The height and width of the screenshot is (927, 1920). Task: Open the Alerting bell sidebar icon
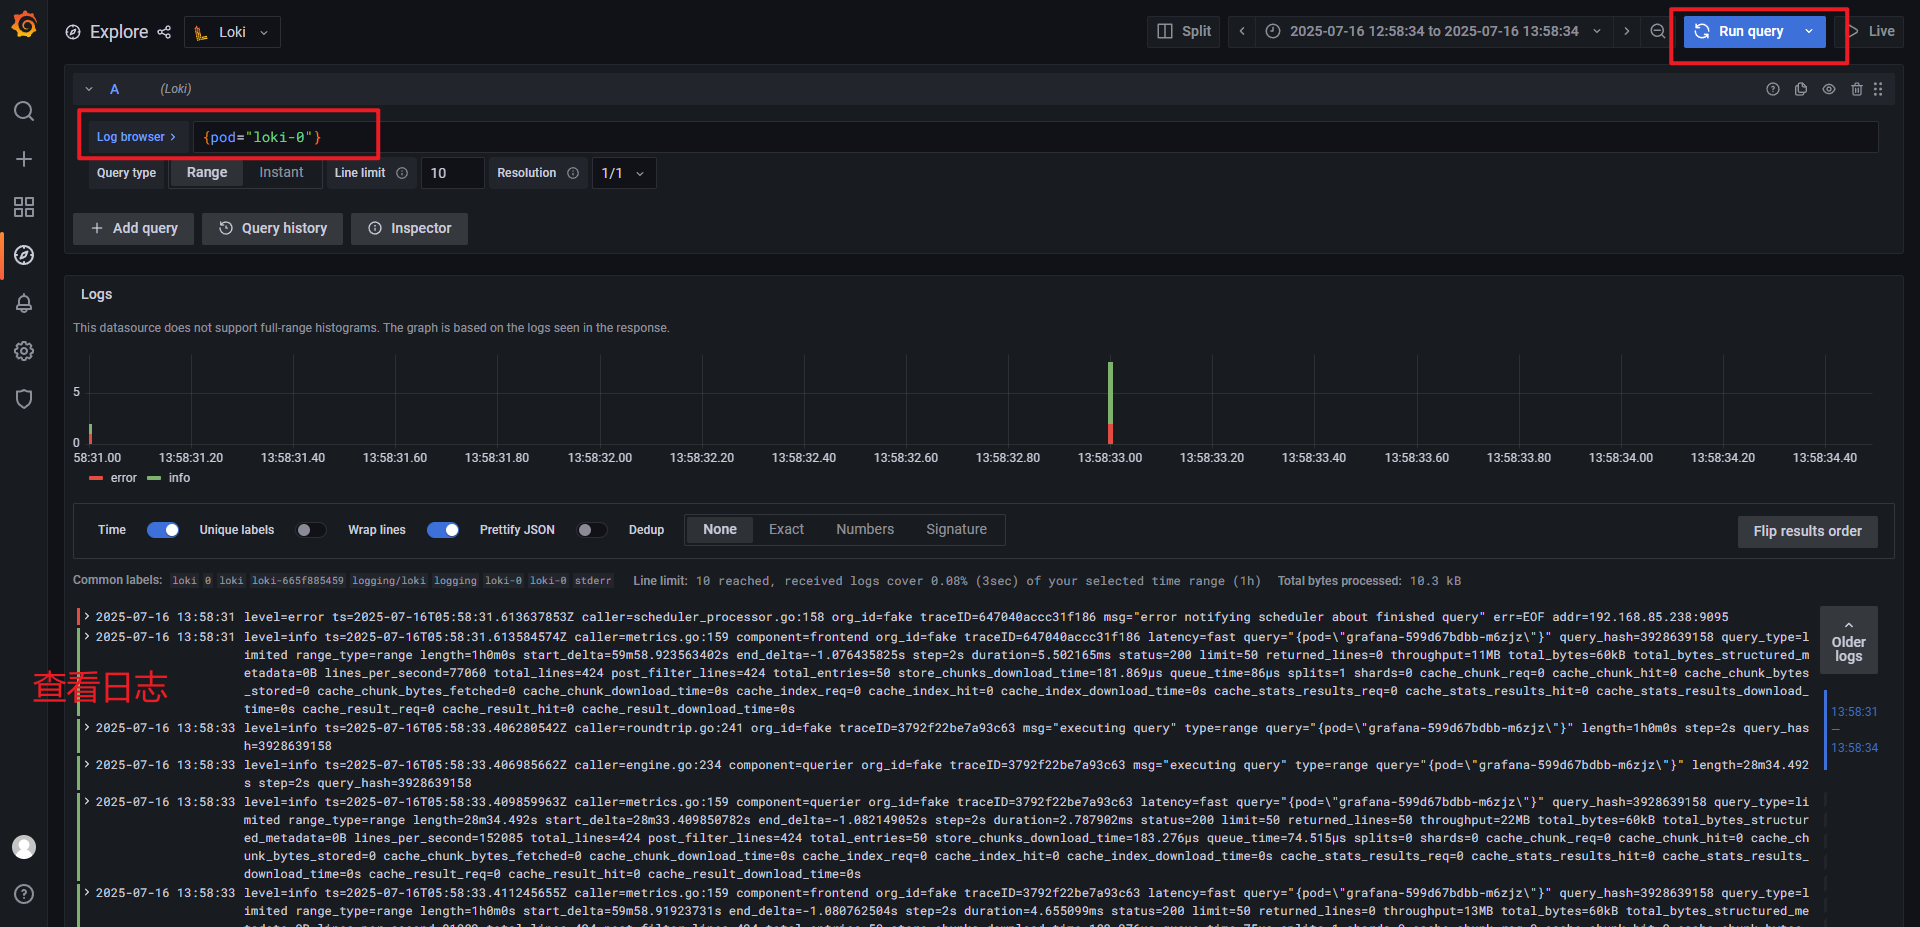pyautogui.click(x=24, y=303)
